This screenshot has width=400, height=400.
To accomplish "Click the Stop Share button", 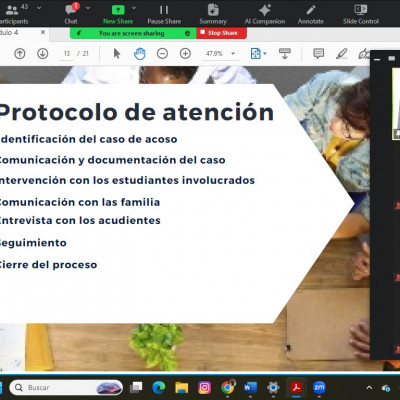I will coord(222,33).
